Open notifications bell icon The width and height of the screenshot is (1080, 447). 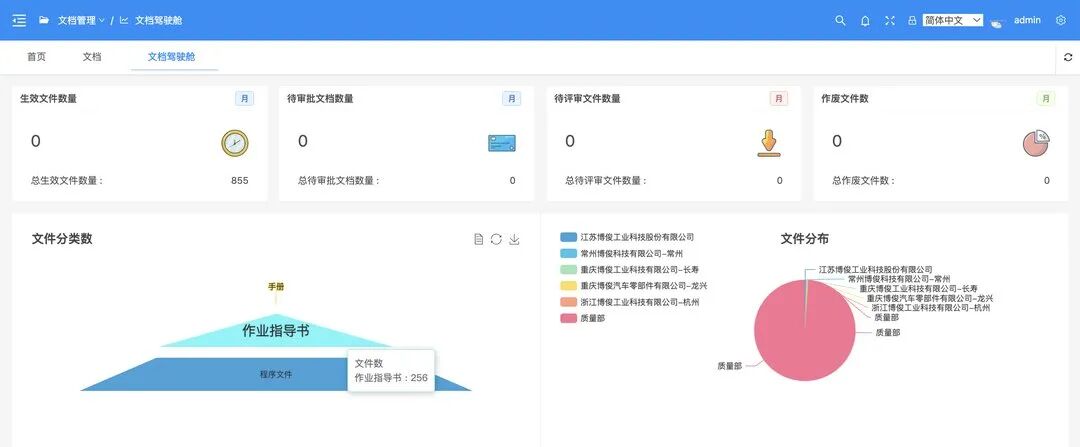(x=865, y=21)
